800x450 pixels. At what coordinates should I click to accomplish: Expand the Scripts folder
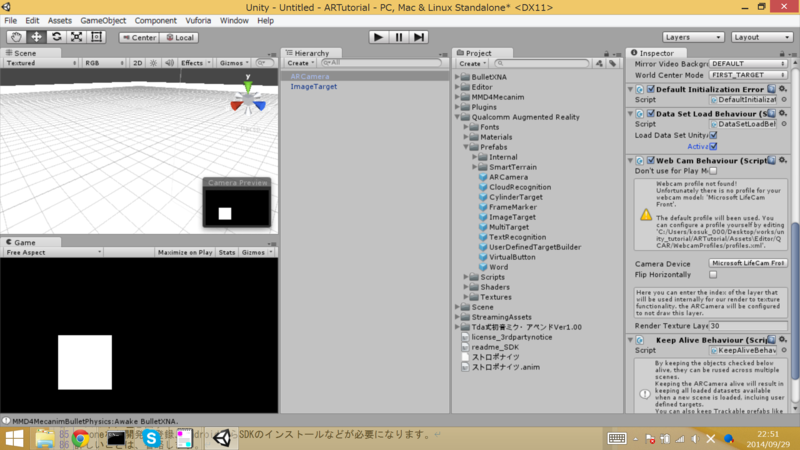pyautogui.click(x=466, y=277)
